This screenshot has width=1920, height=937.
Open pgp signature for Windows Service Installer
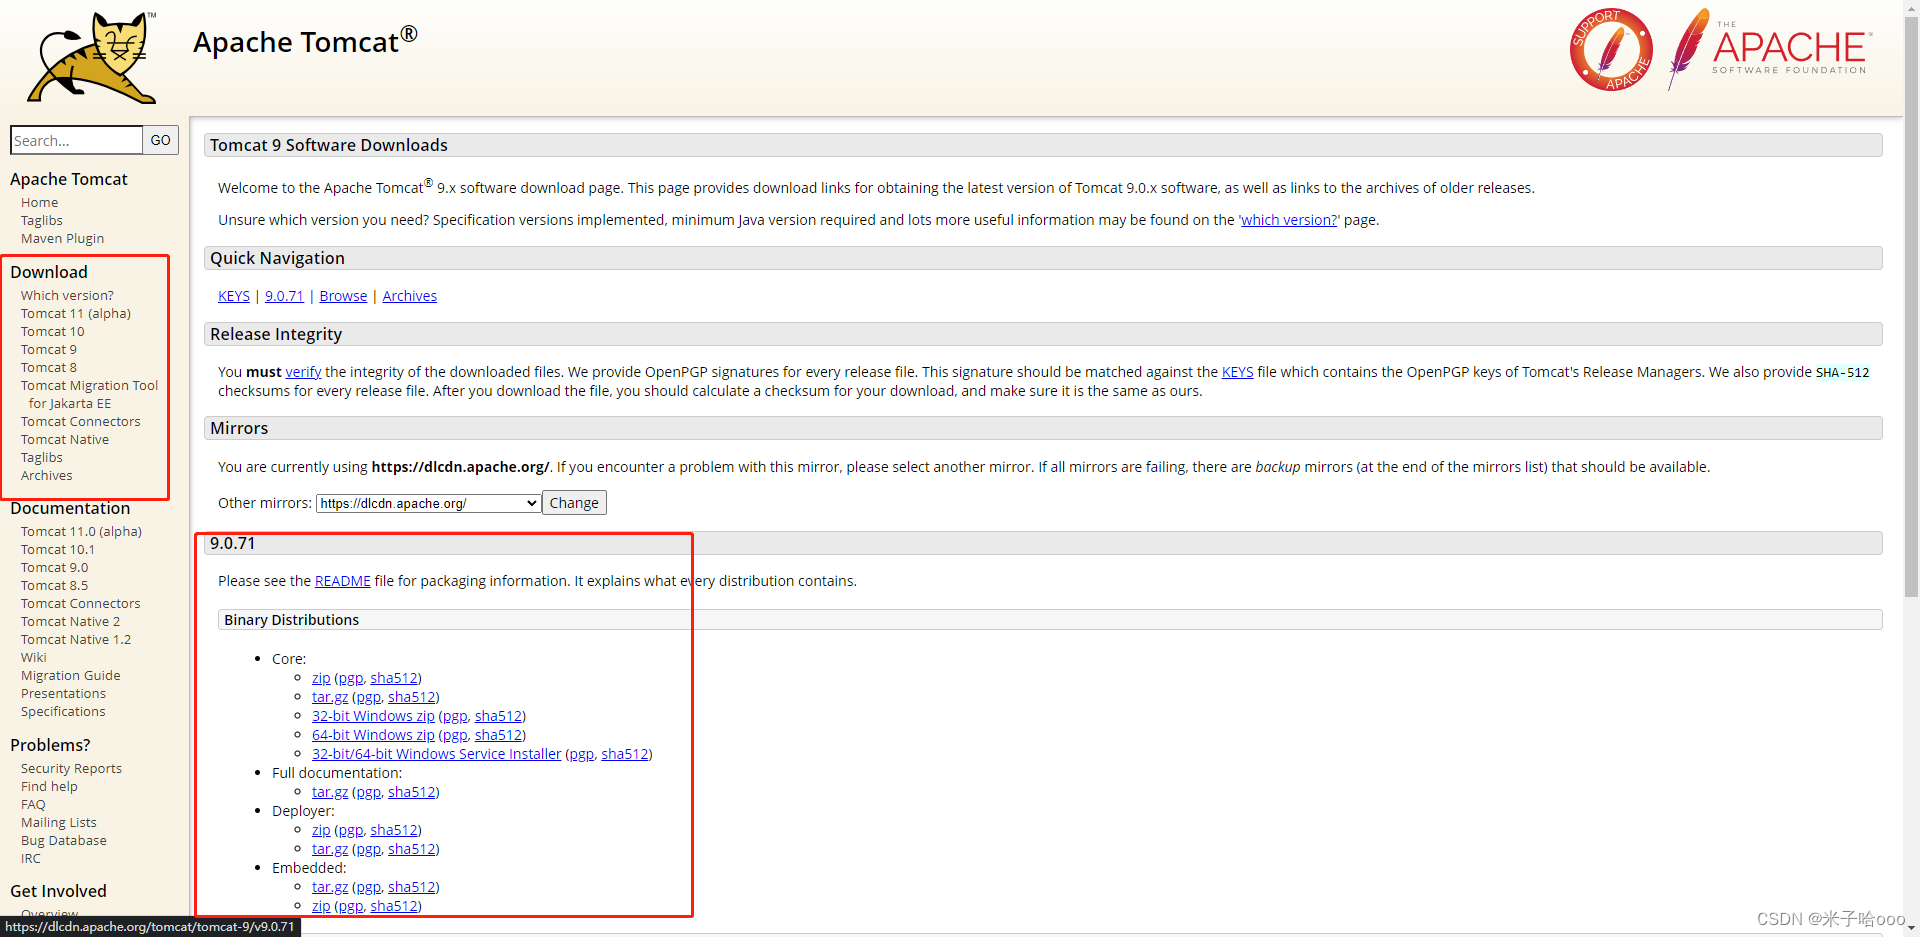(x=581, y=754)
